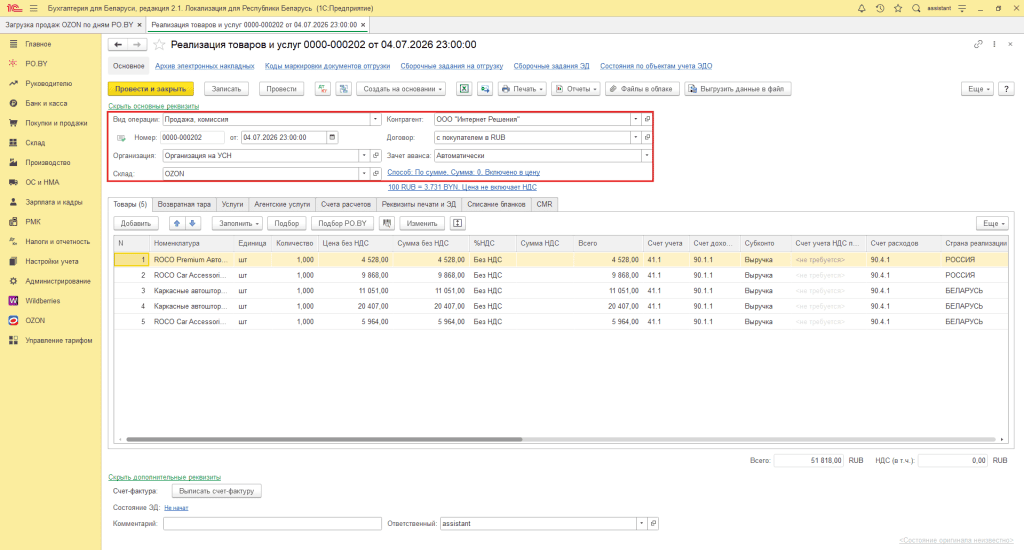Open the Банк и касса section
1024x550 pixels.
pyautogui.click(x=46, y=103)
